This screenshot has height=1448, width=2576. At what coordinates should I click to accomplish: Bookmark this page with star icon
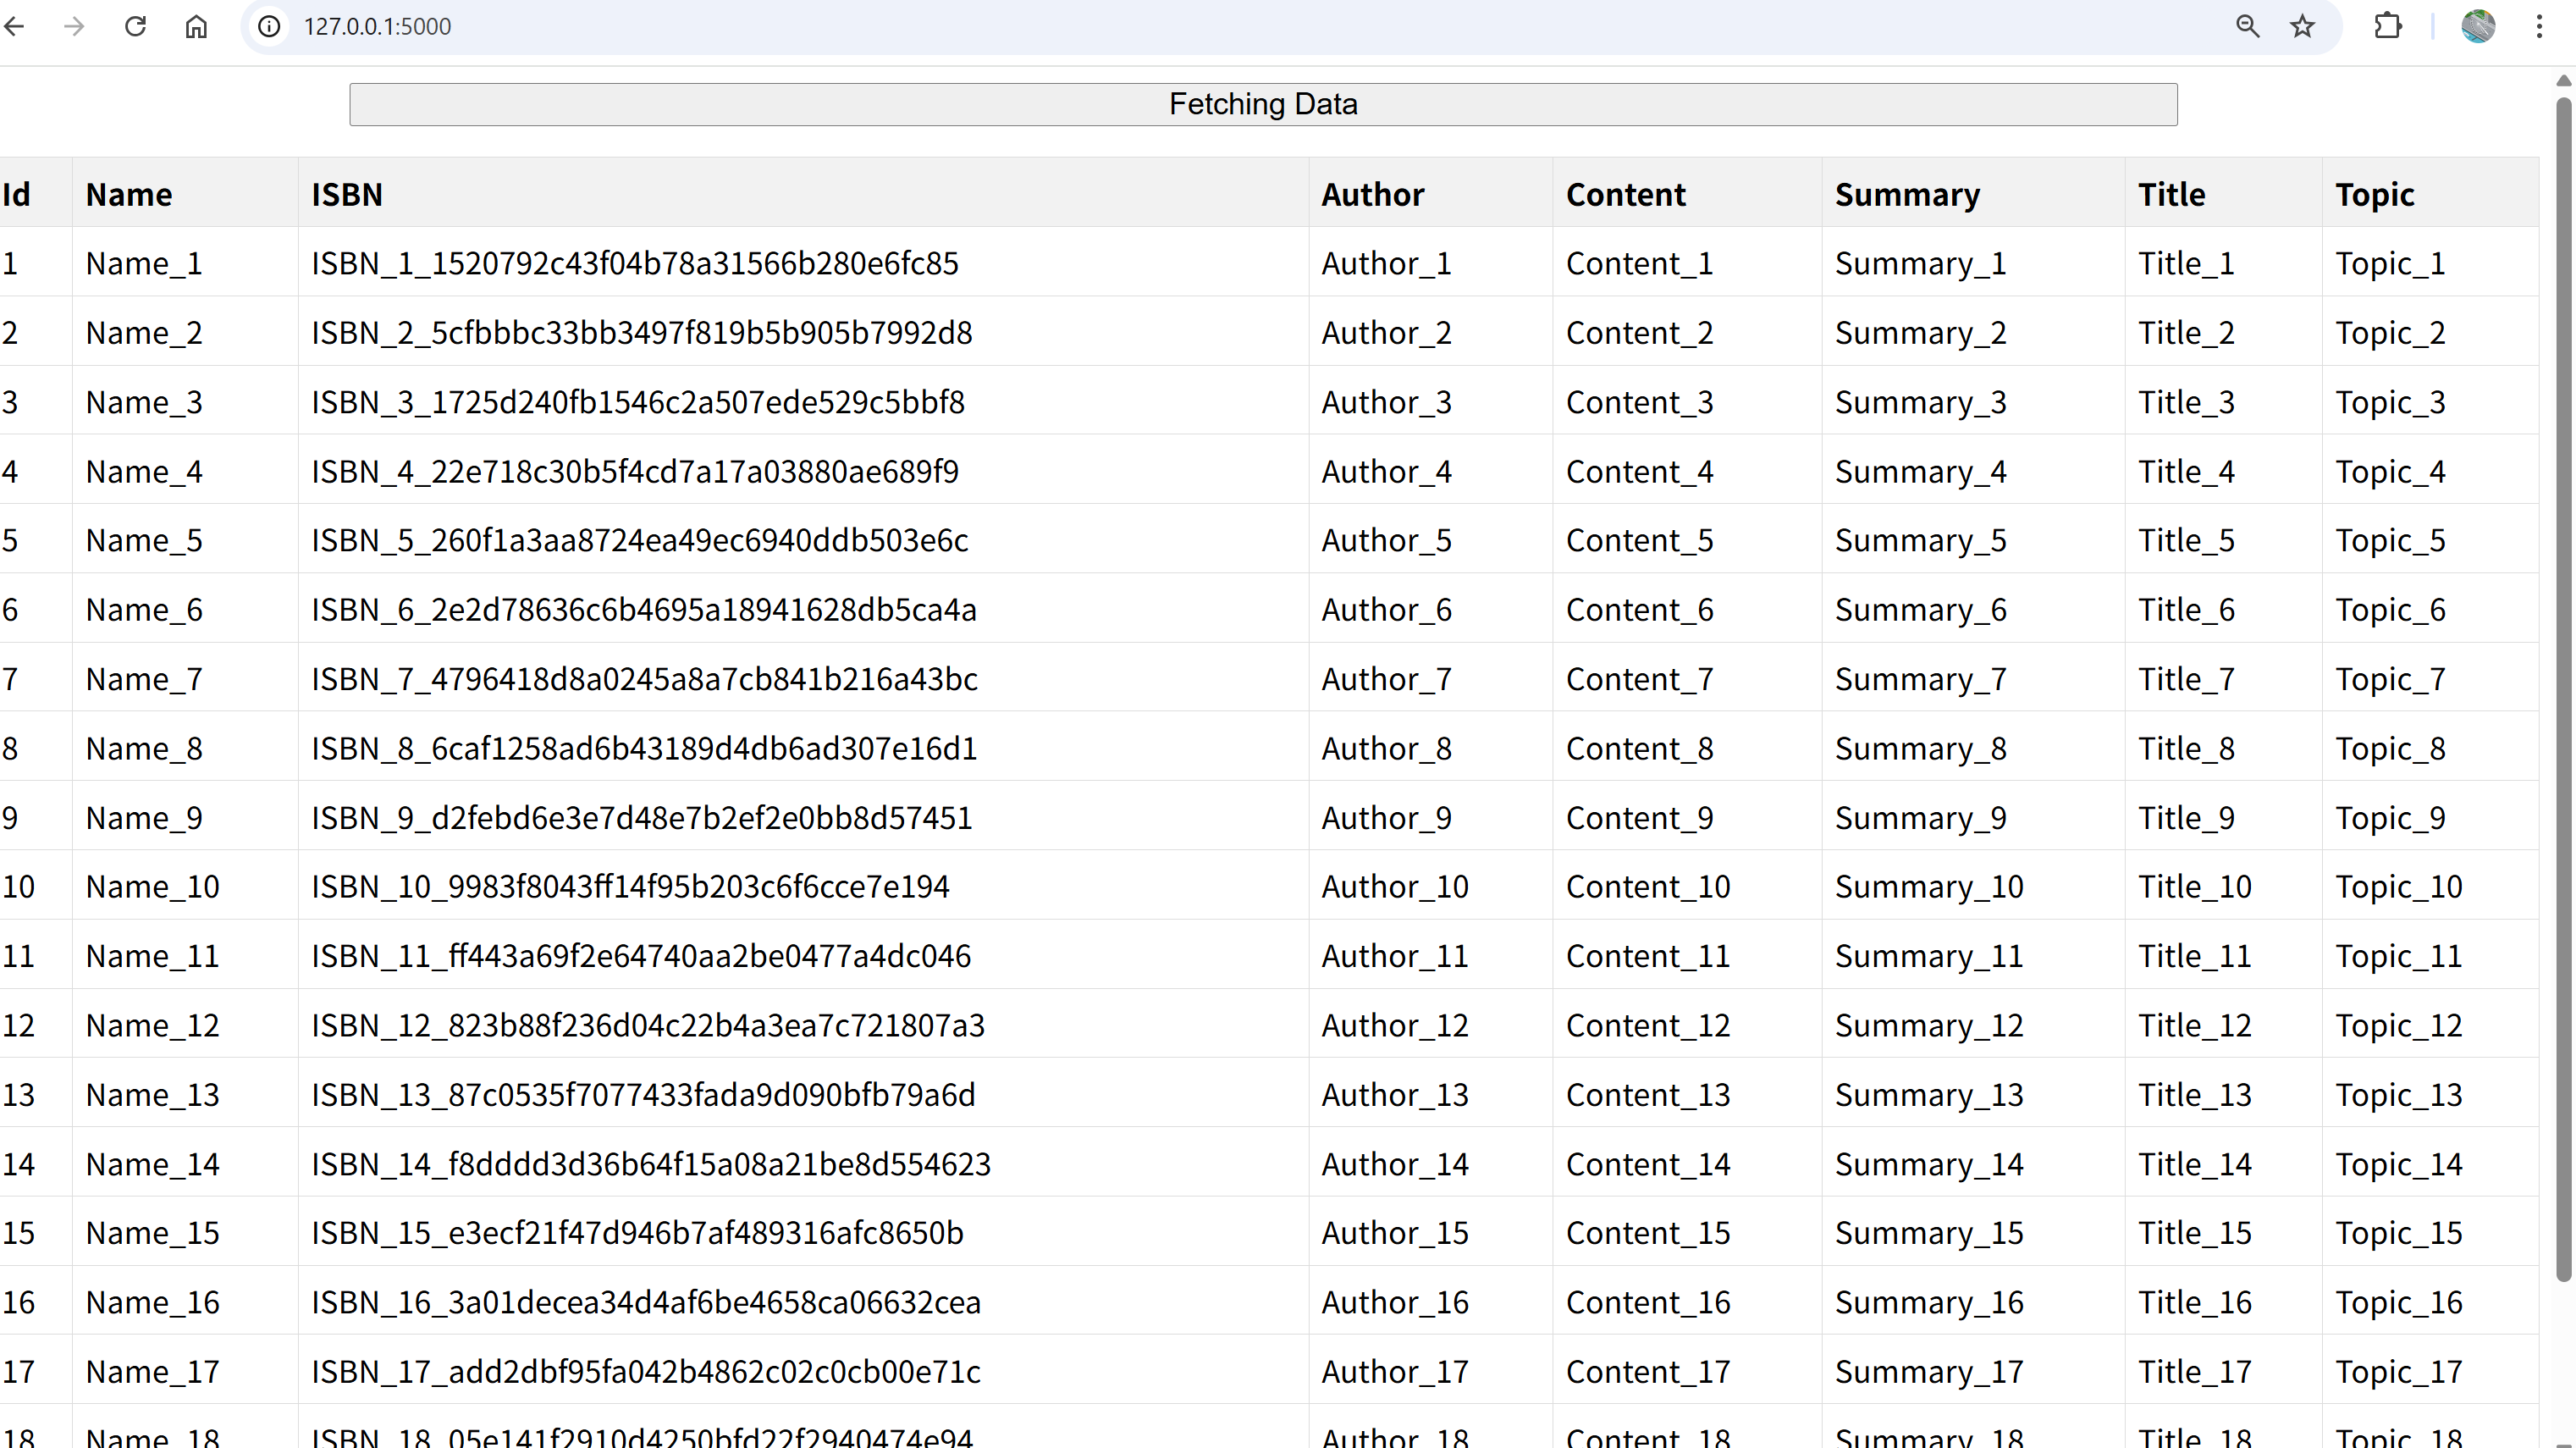pos(2302,26)
